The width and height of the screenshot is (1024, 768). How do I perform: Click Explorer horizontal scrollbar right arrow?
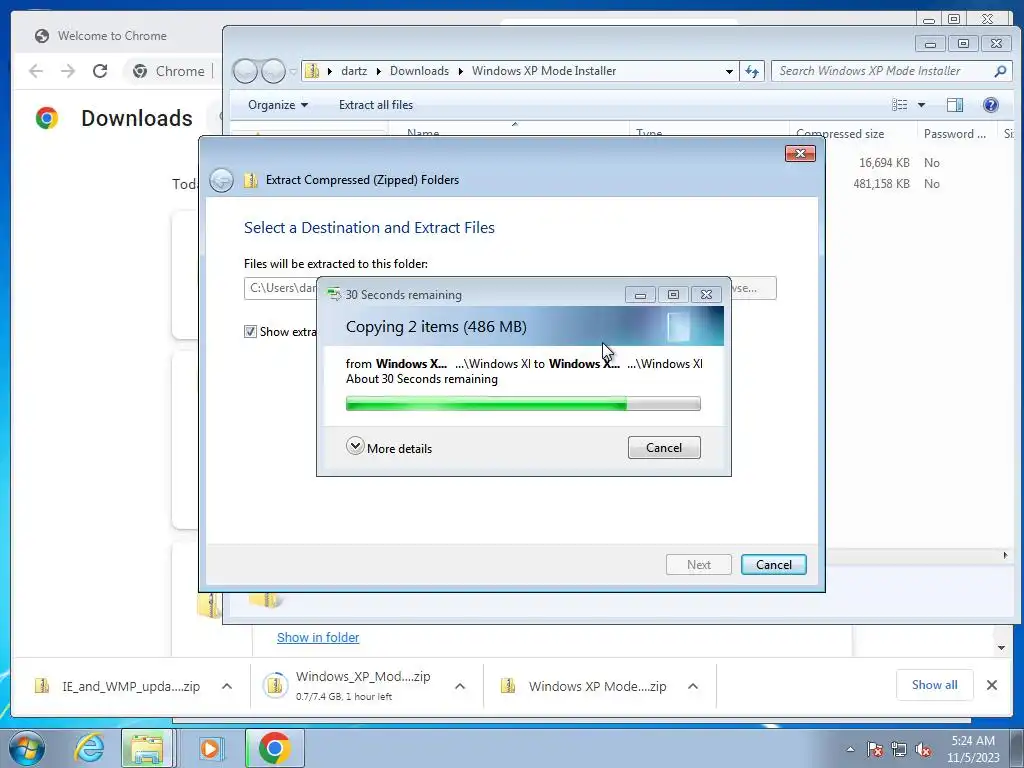pos(1004,555)
